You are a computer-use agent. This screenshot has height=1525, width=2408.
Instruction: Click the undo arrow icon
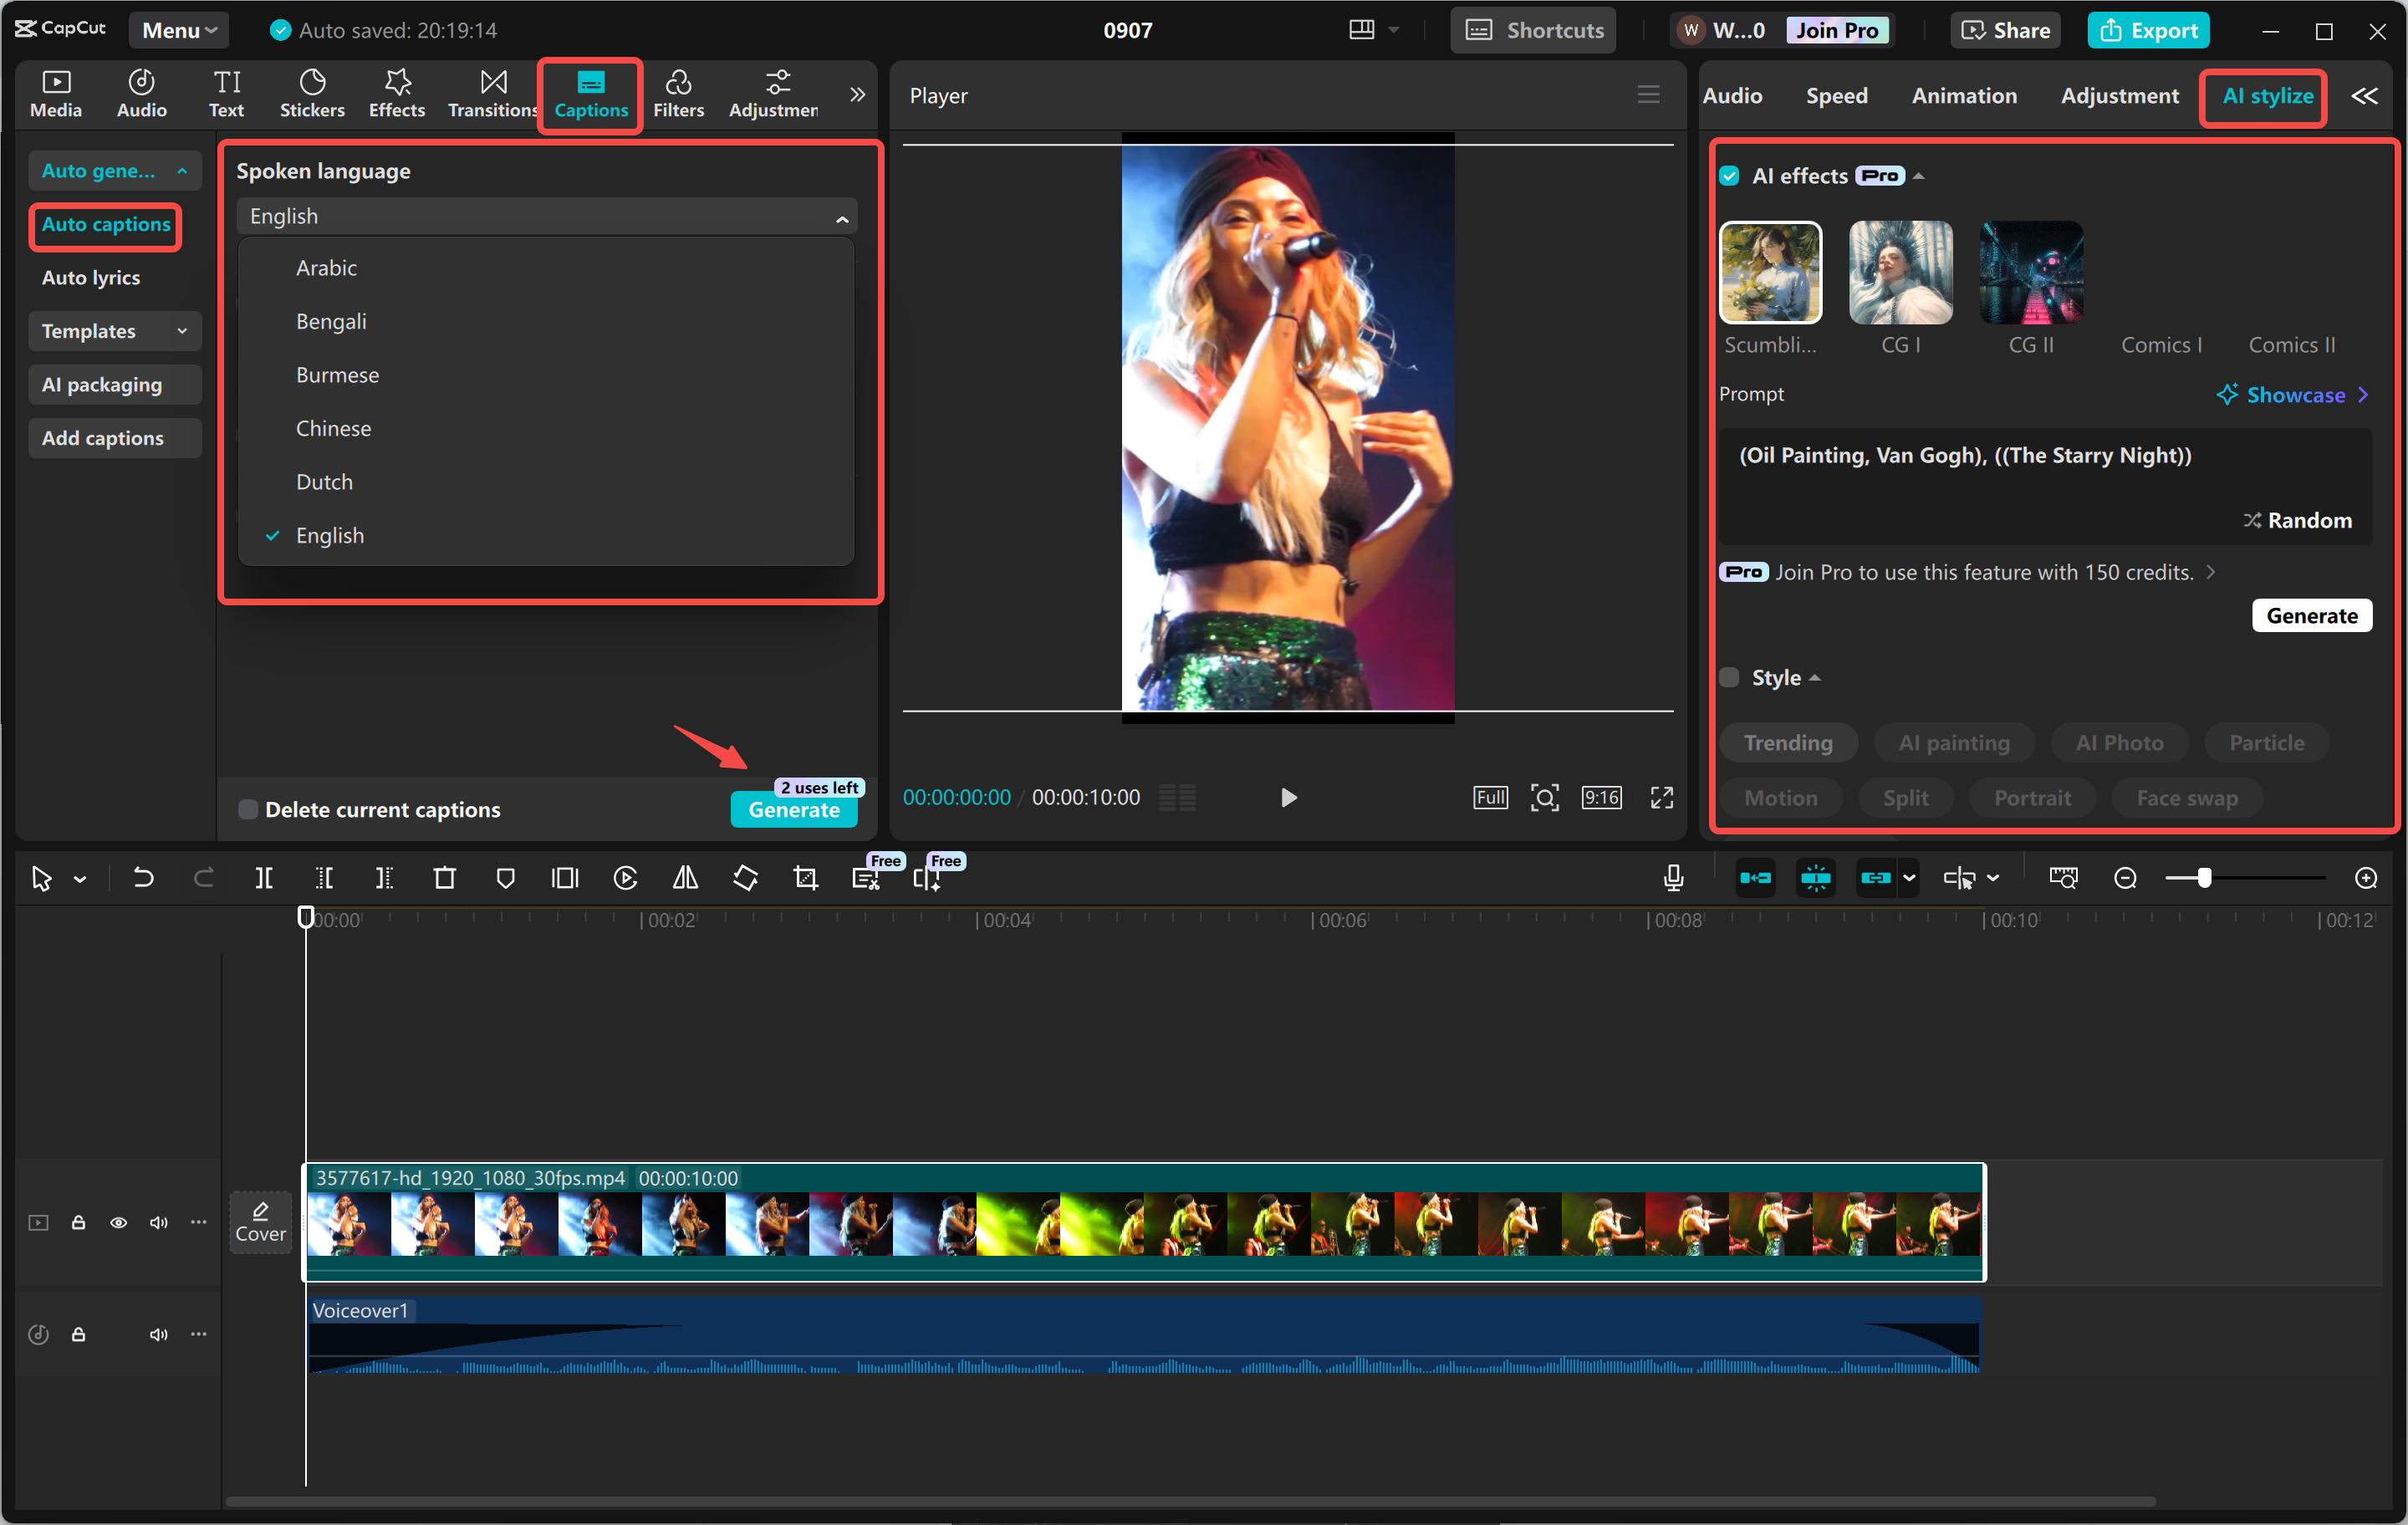point(144,878)
